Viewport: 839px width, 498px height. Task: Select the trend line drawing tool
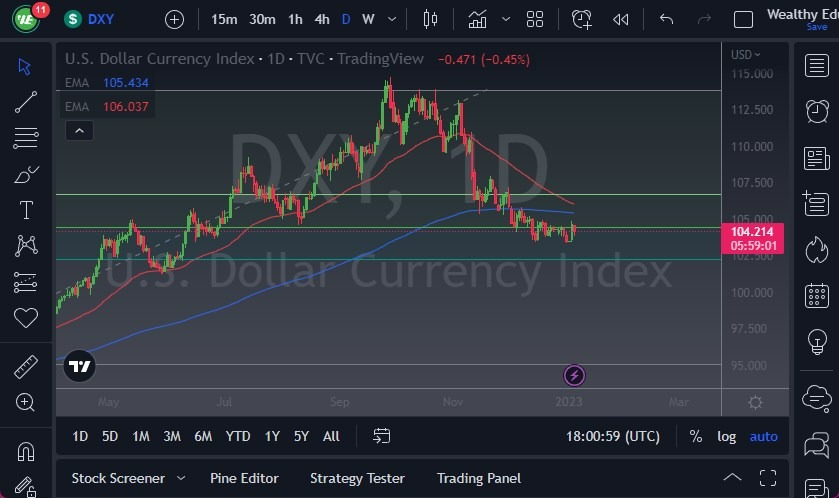coord(26,102)
